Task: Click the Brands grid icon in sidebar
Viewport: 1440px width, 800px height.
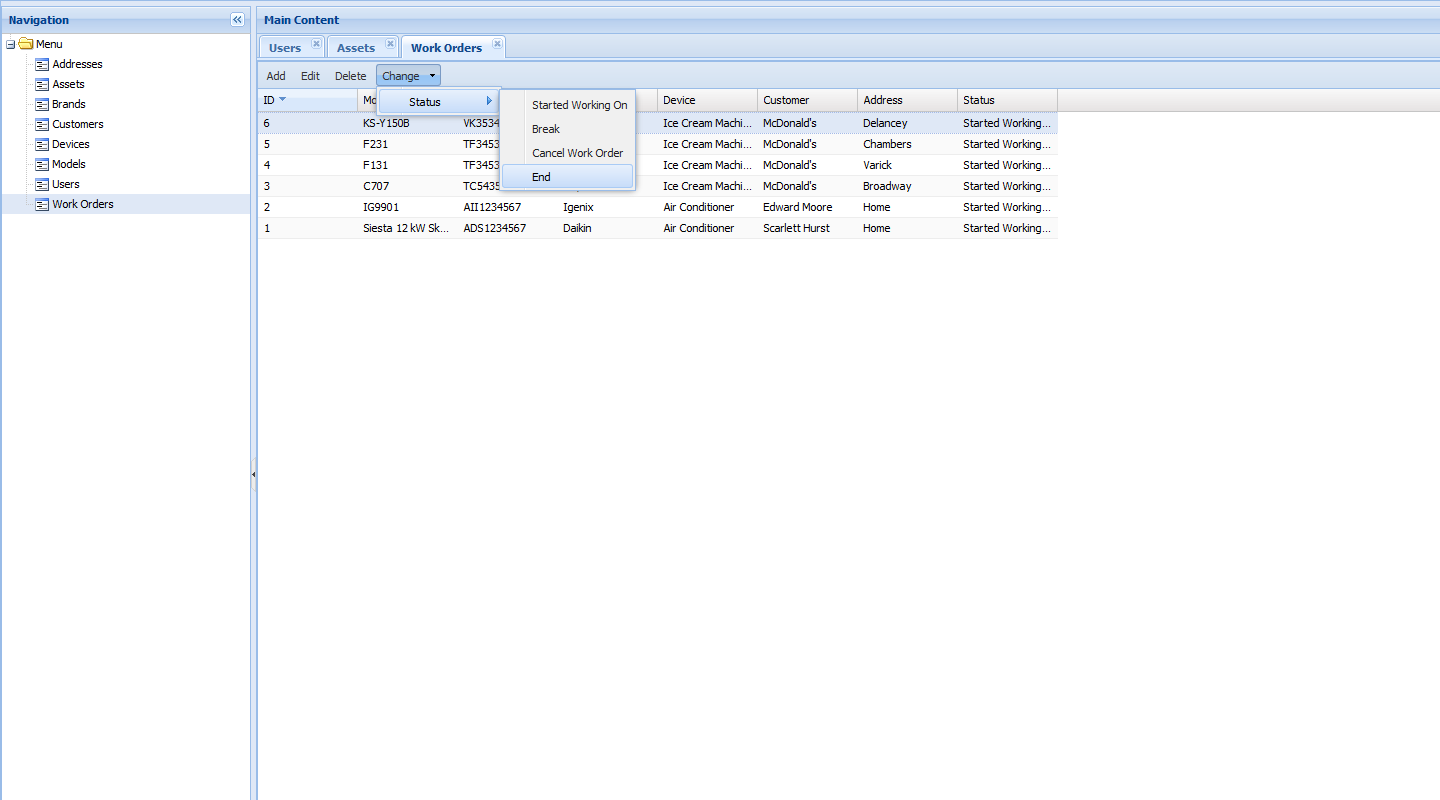Action: pyautogui.click(x=42, y=104)
